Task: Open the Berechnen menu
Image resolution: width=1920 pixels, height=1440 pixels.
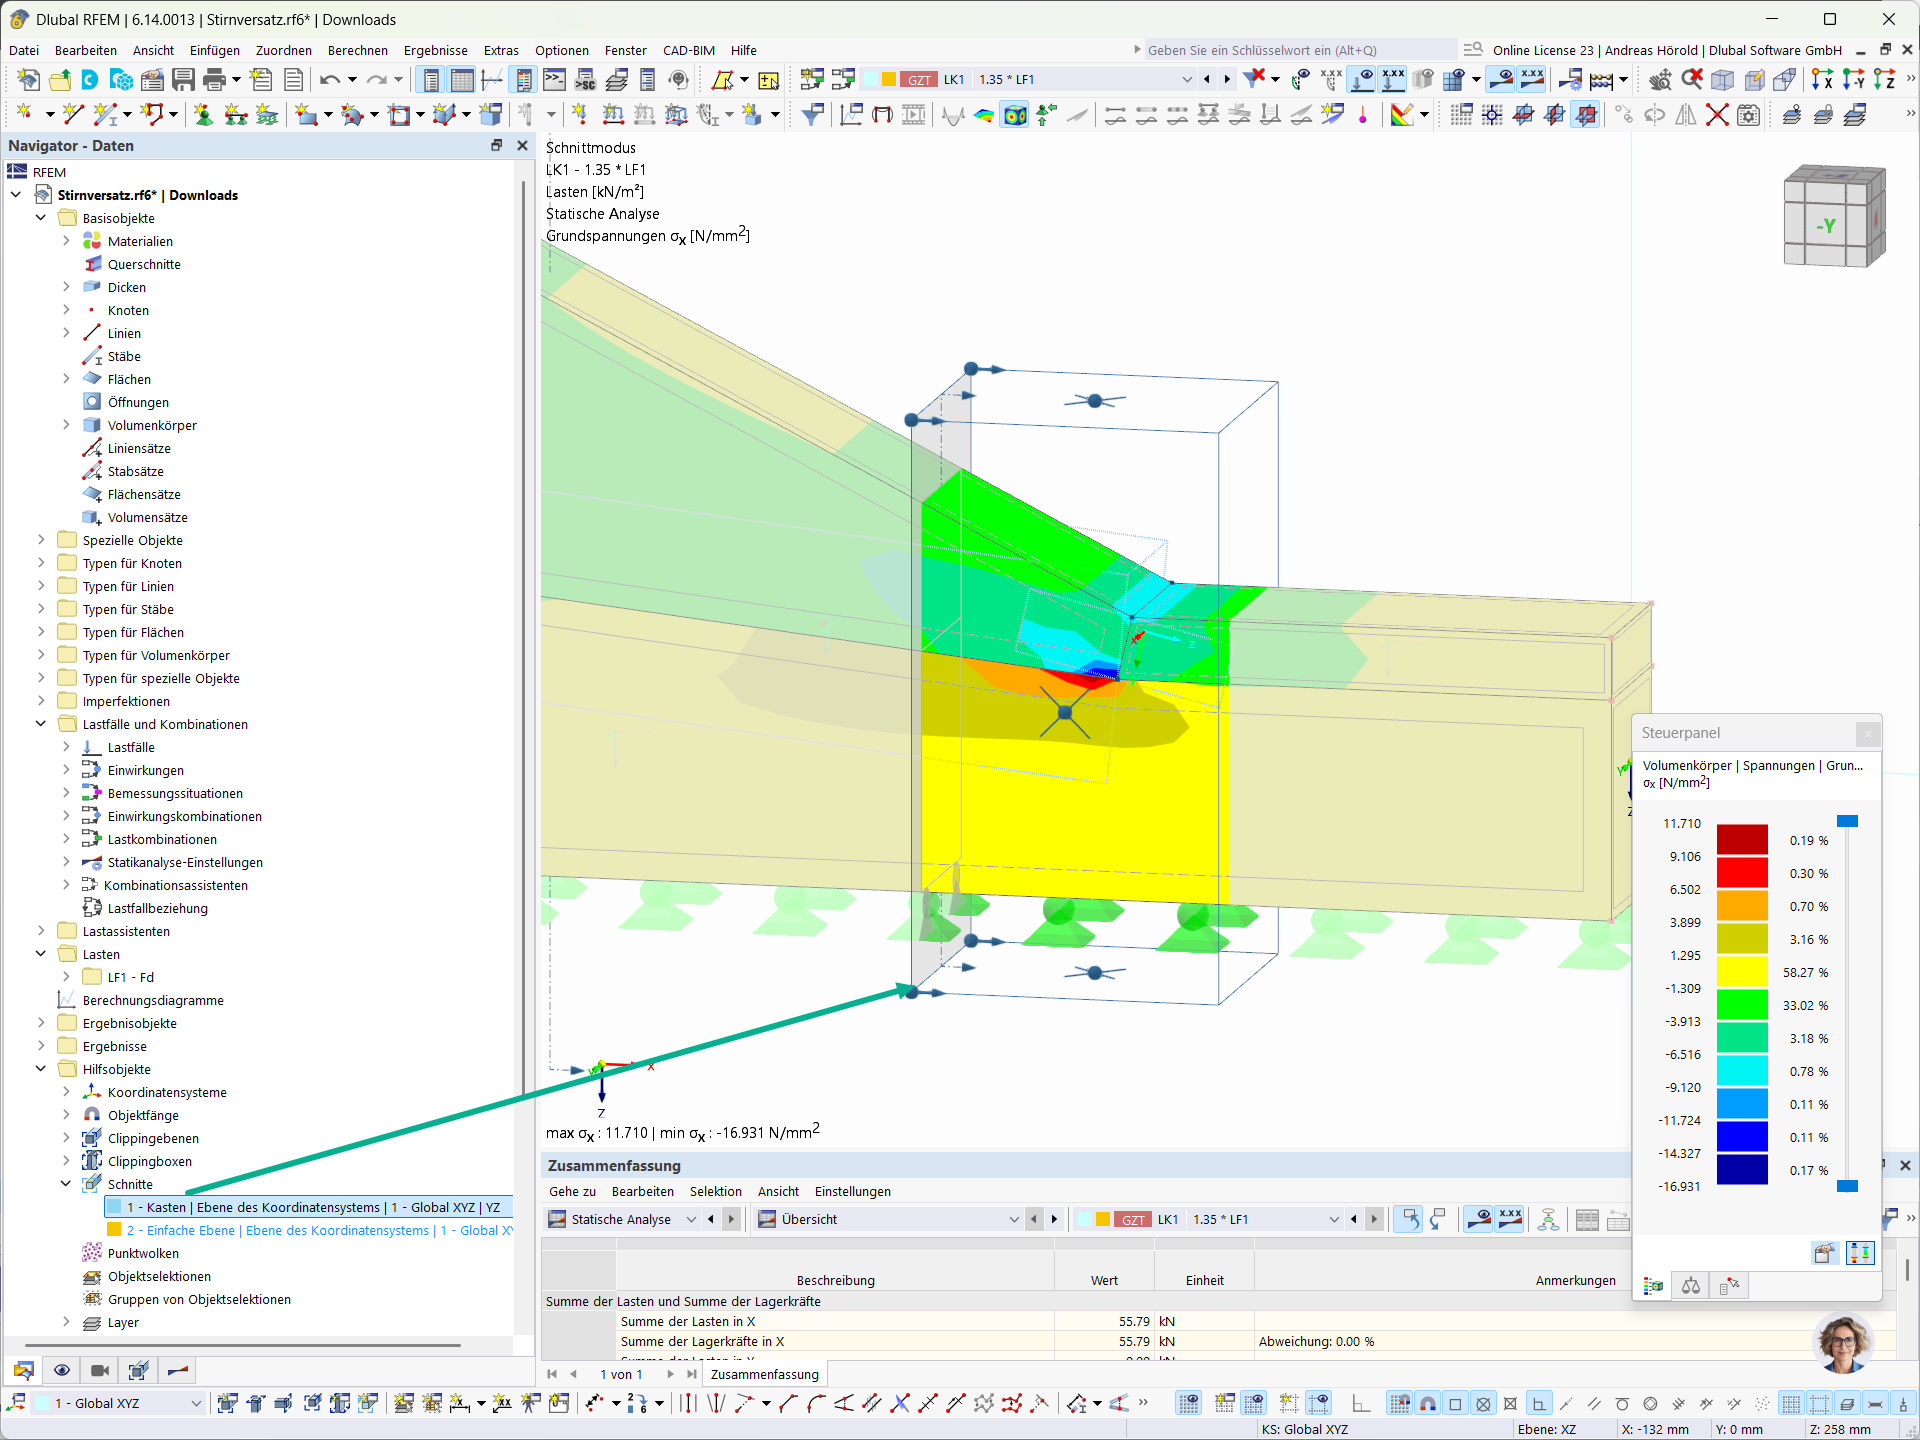Action: [357, 50]
